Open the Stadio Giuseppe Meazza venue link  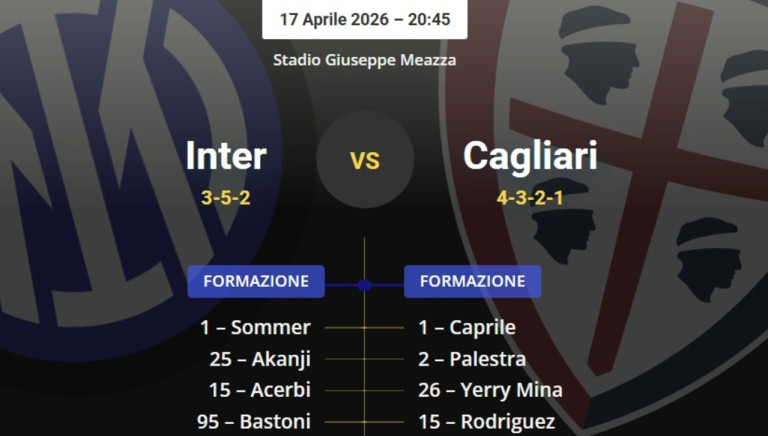(x=364, y=60)
